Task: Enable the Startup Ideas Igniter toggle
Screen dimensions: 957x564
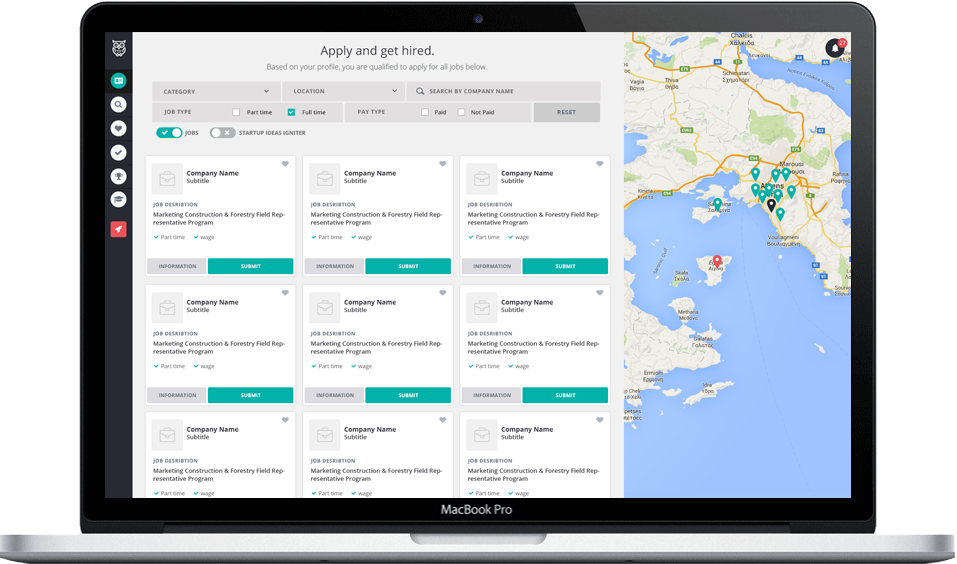Action: (222, 132)
